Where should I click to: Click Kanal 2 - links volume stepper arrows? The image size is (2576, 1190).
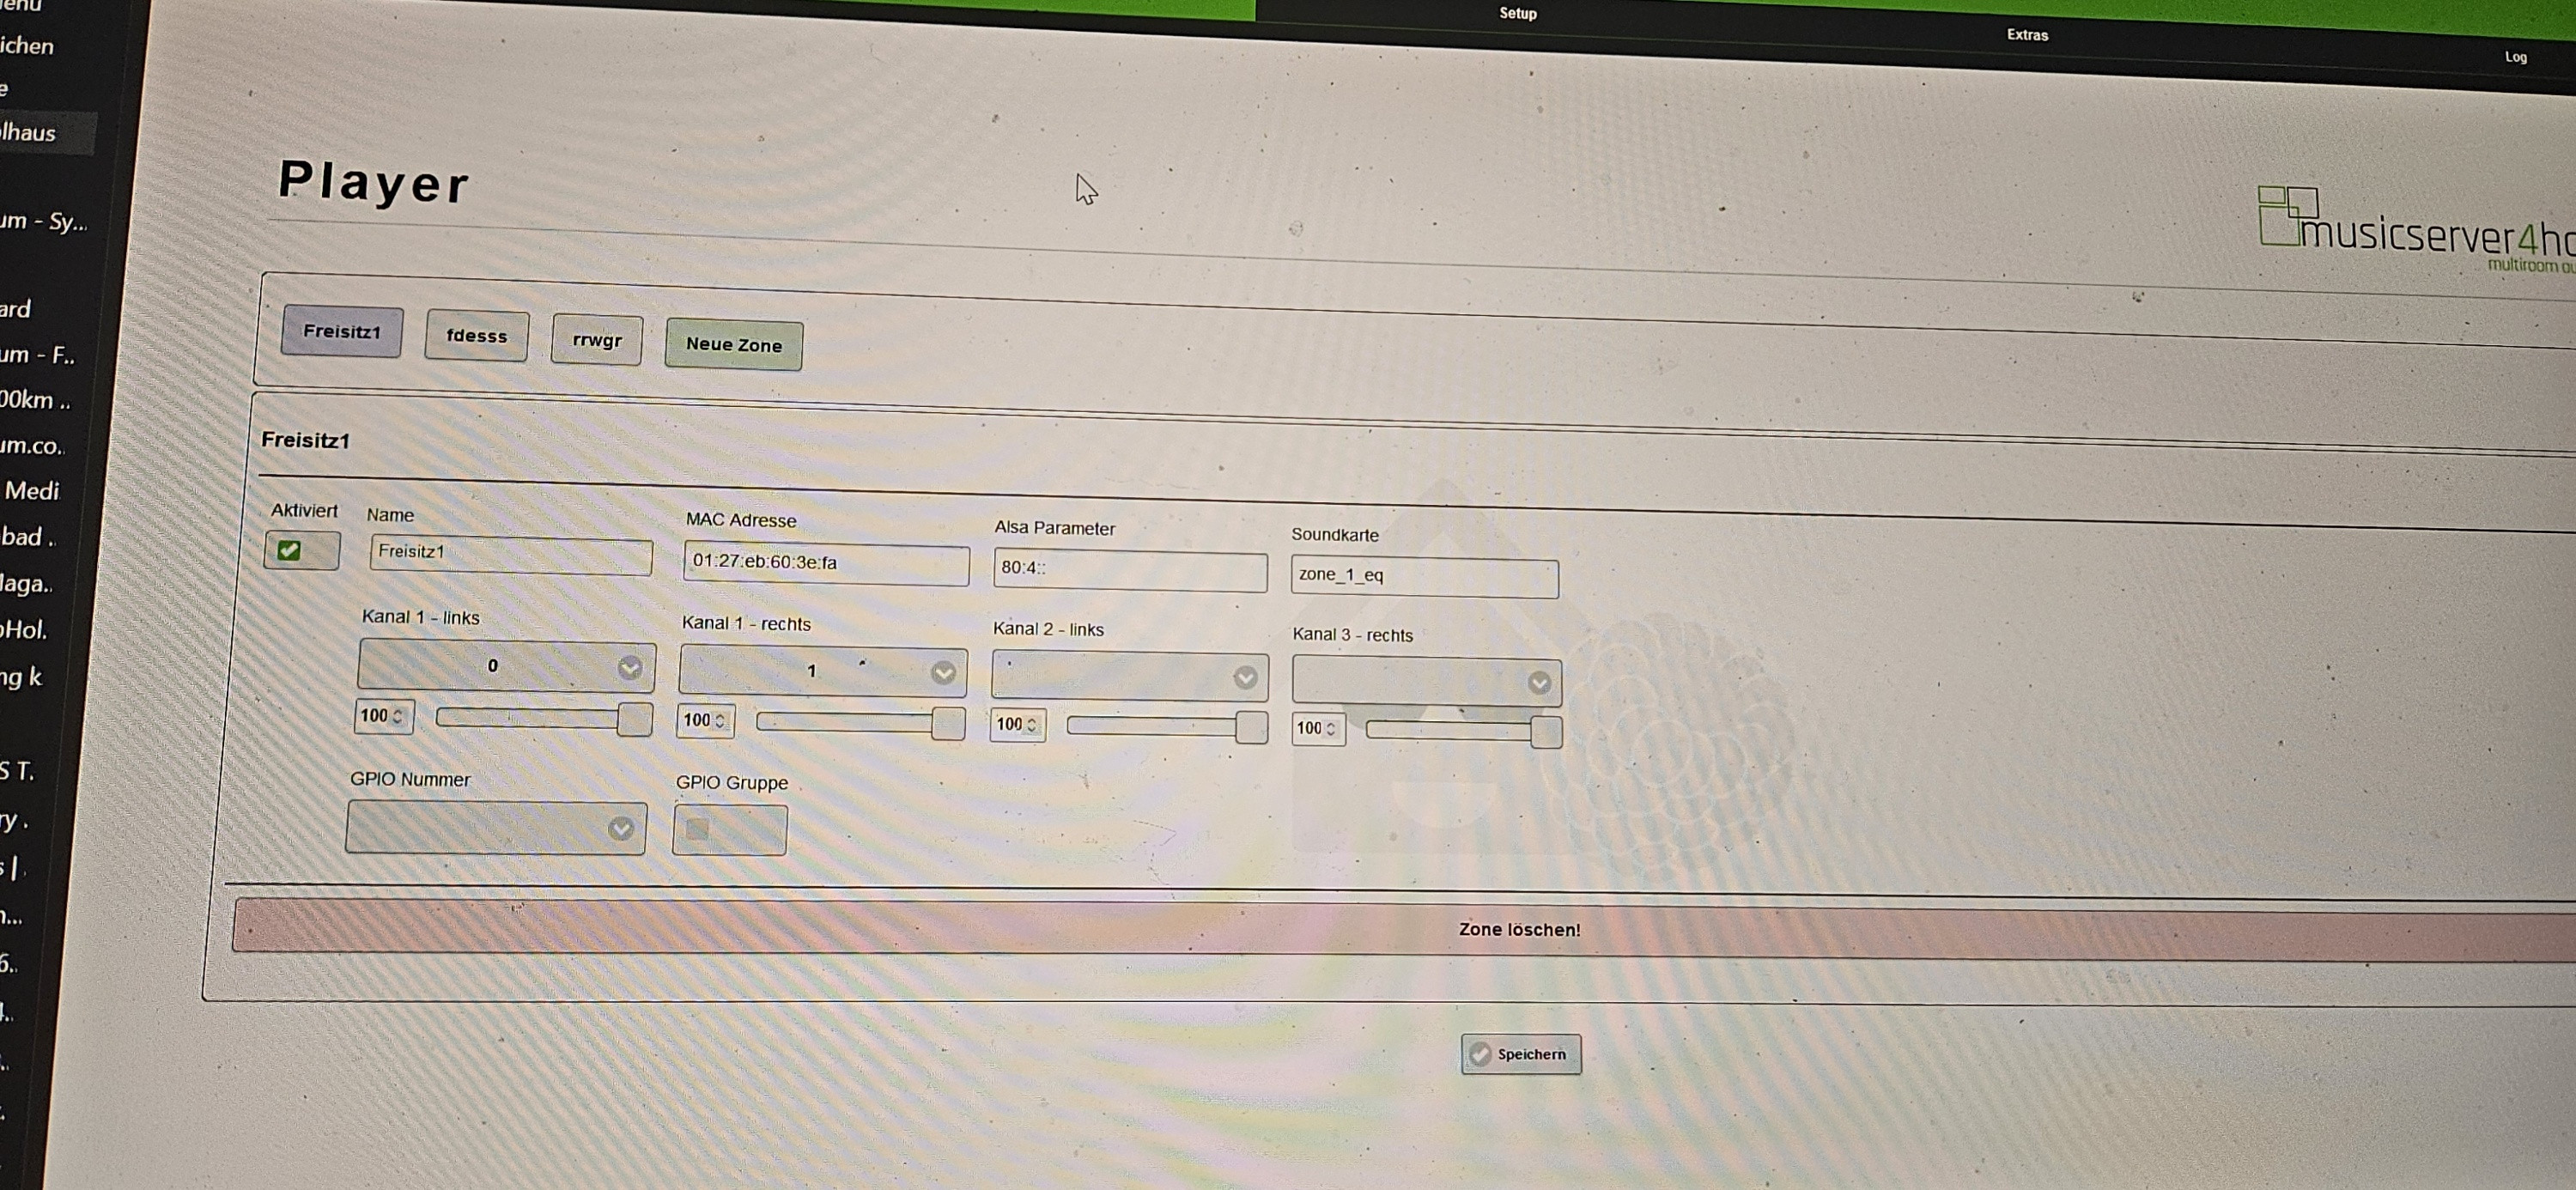coord(1032,725)
